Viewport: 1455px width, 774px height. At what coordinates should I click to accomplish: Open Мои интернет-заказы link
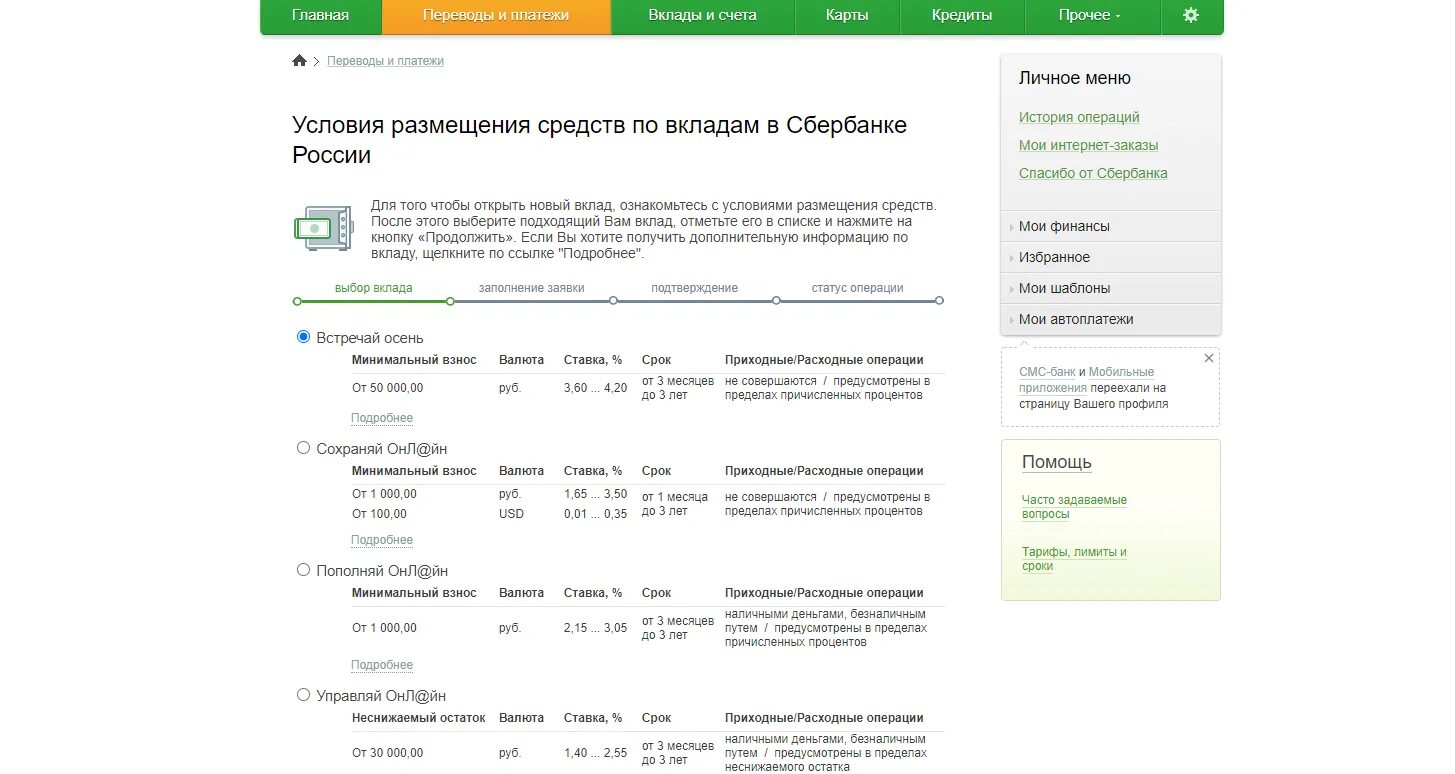(1088, 145)
